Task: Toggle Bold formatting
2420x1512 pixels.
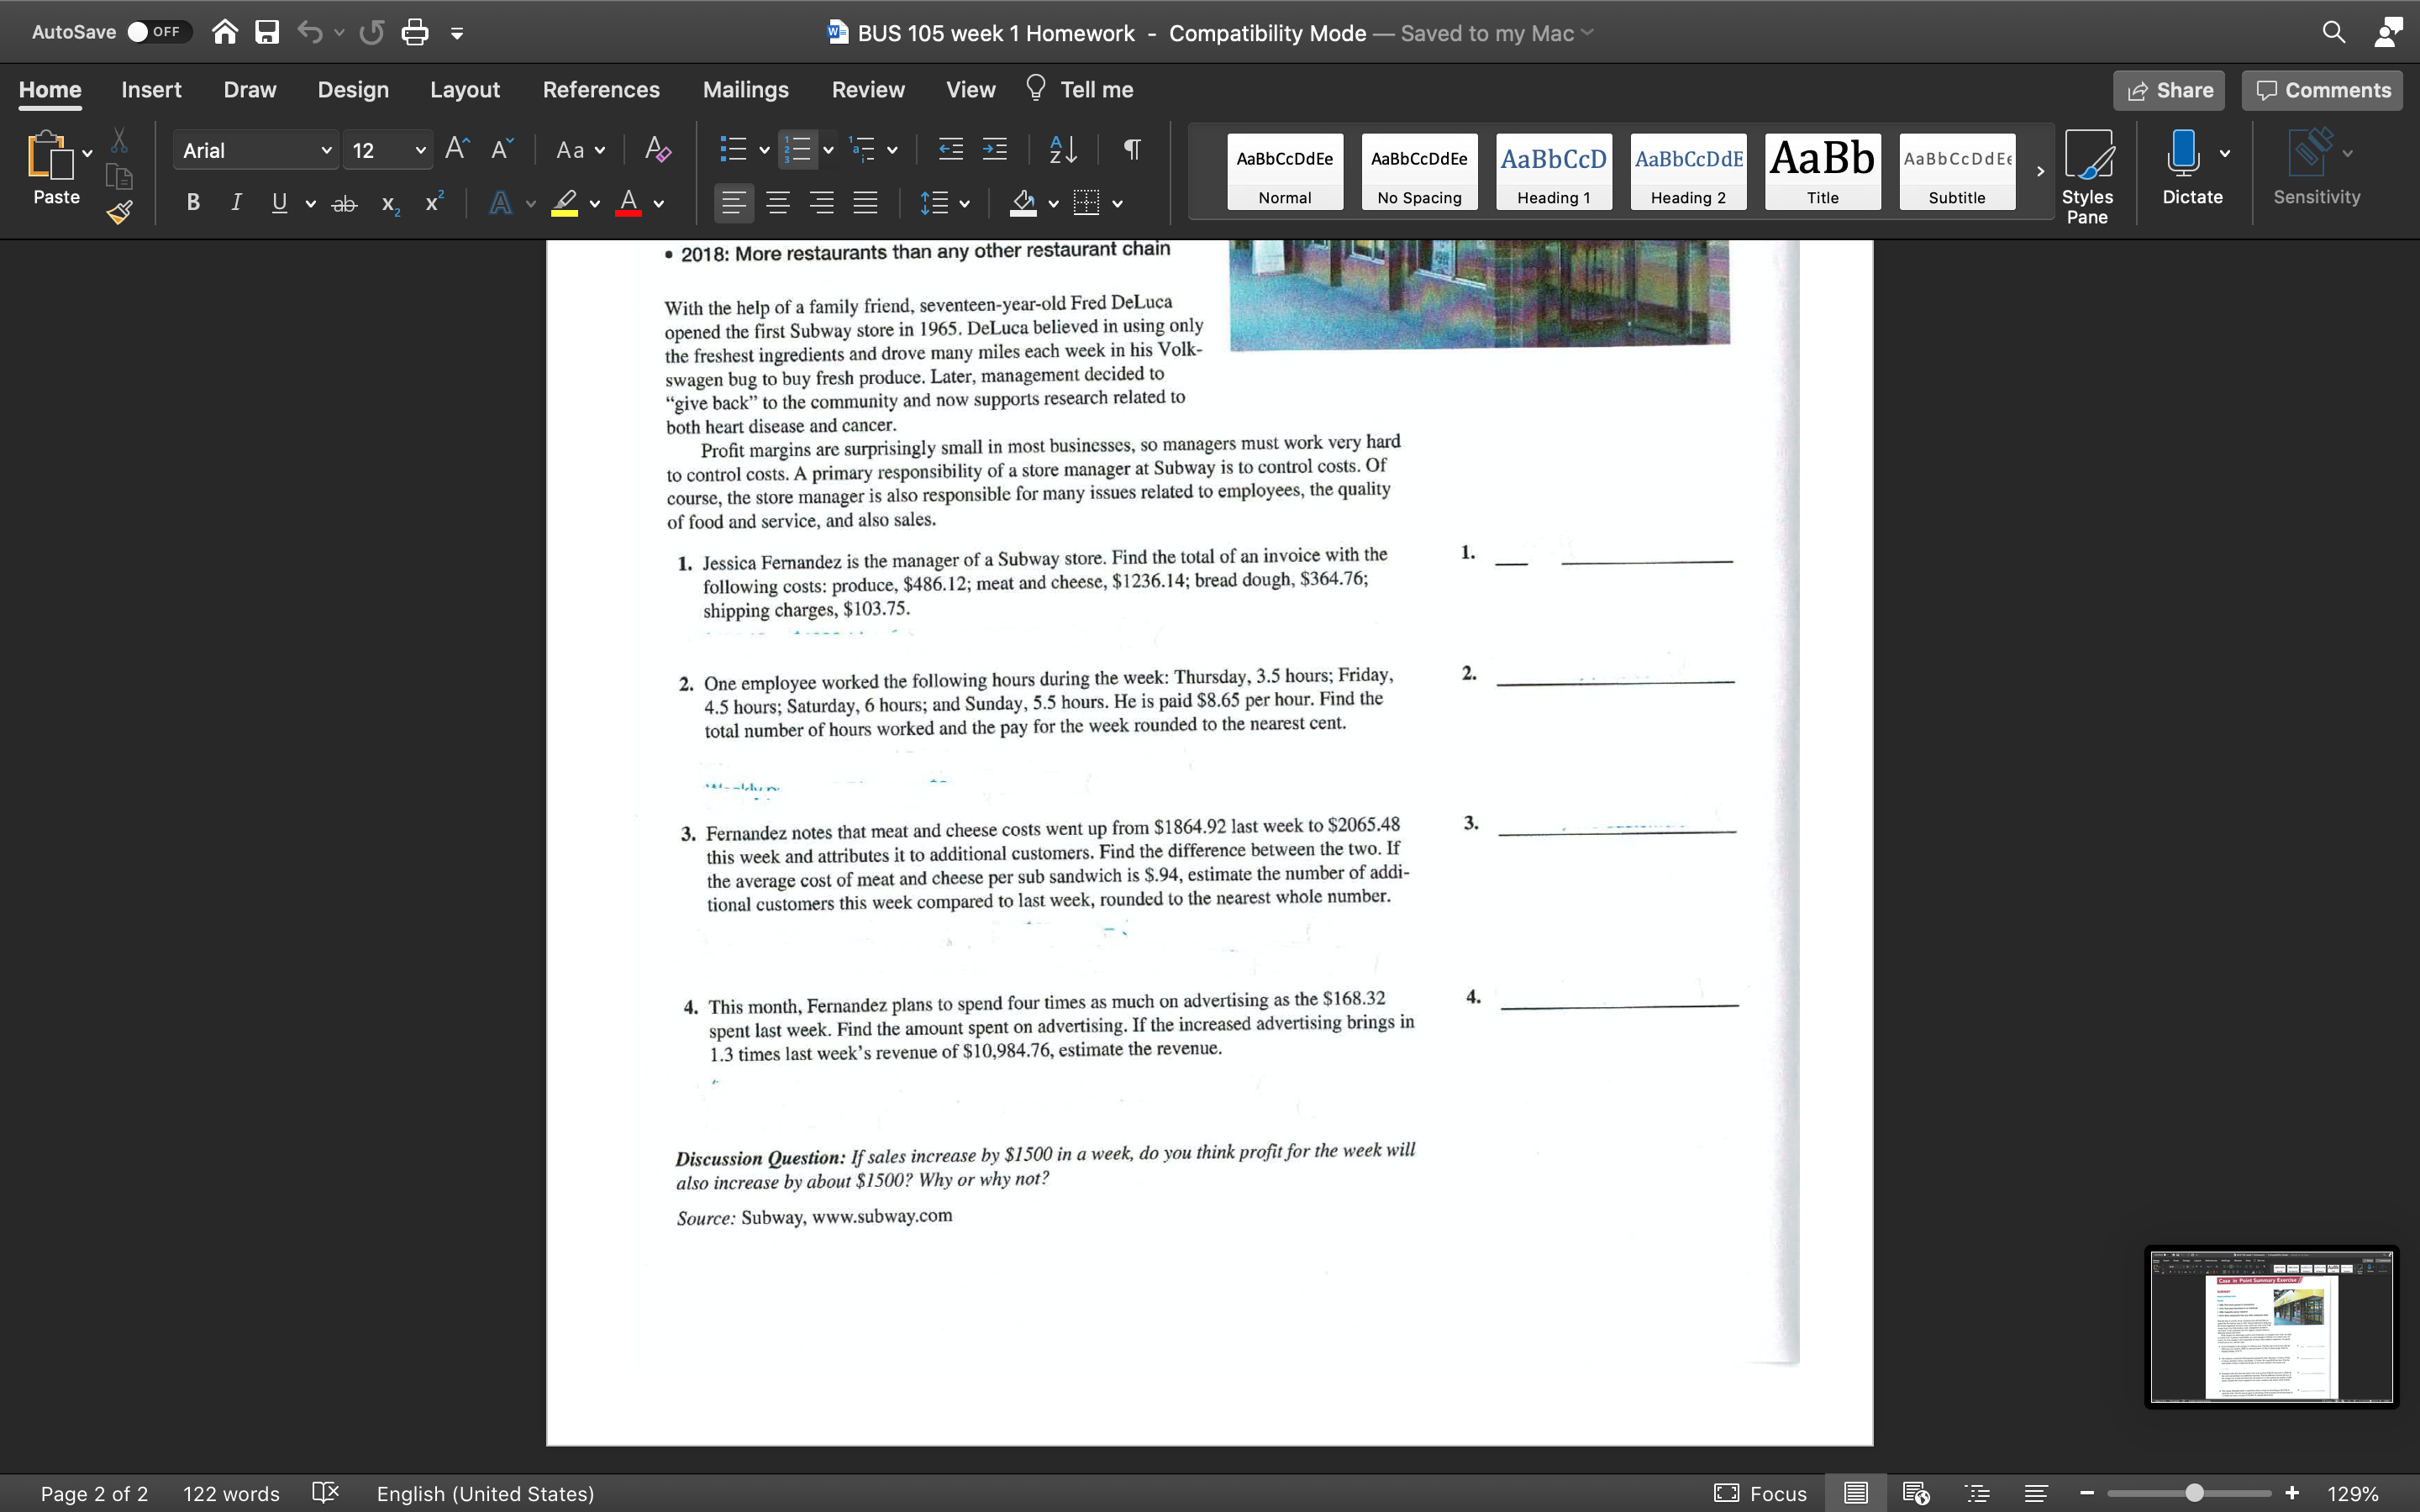Action: click(193, 204)
